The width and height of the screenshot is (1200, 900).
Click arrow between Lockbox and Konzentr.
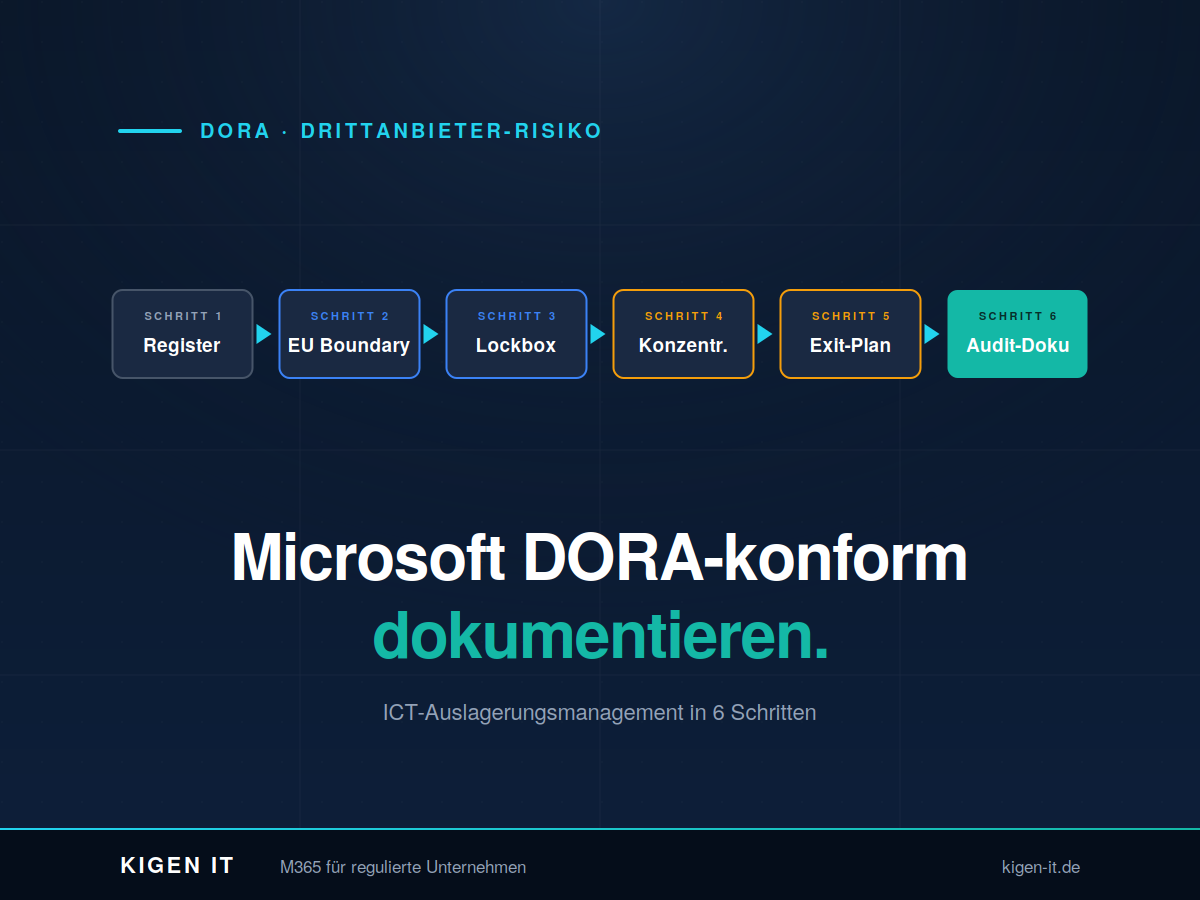point(598,334)
